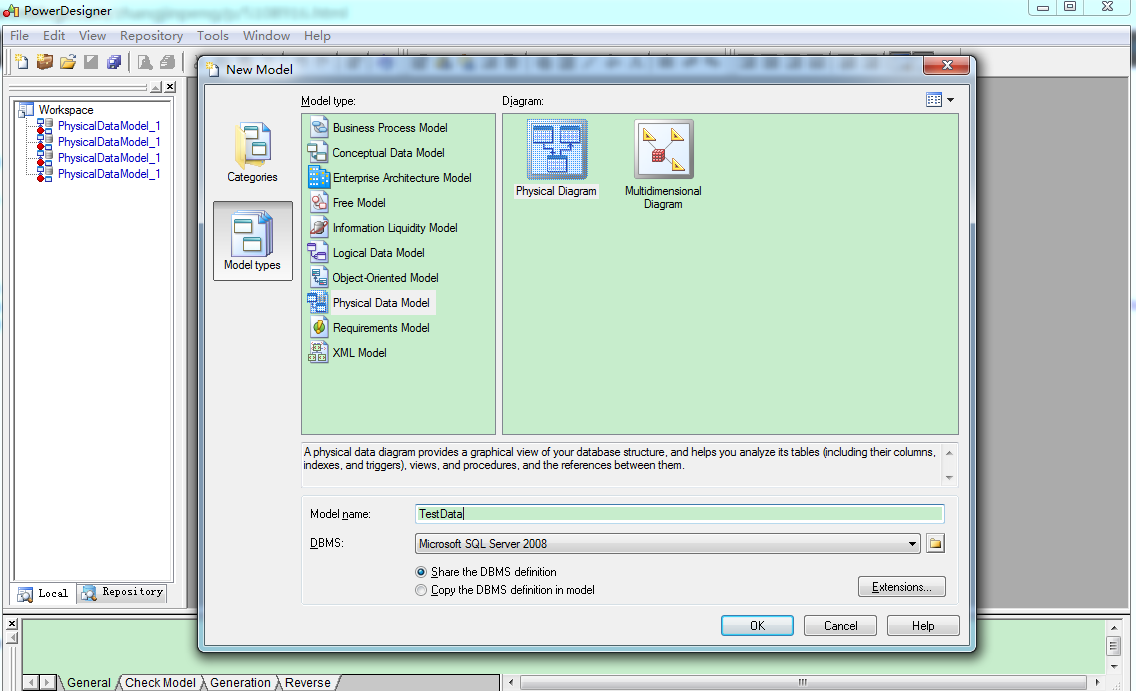Close the output panel with X
The image size is (1136, 691).
[x=12, y=623]
